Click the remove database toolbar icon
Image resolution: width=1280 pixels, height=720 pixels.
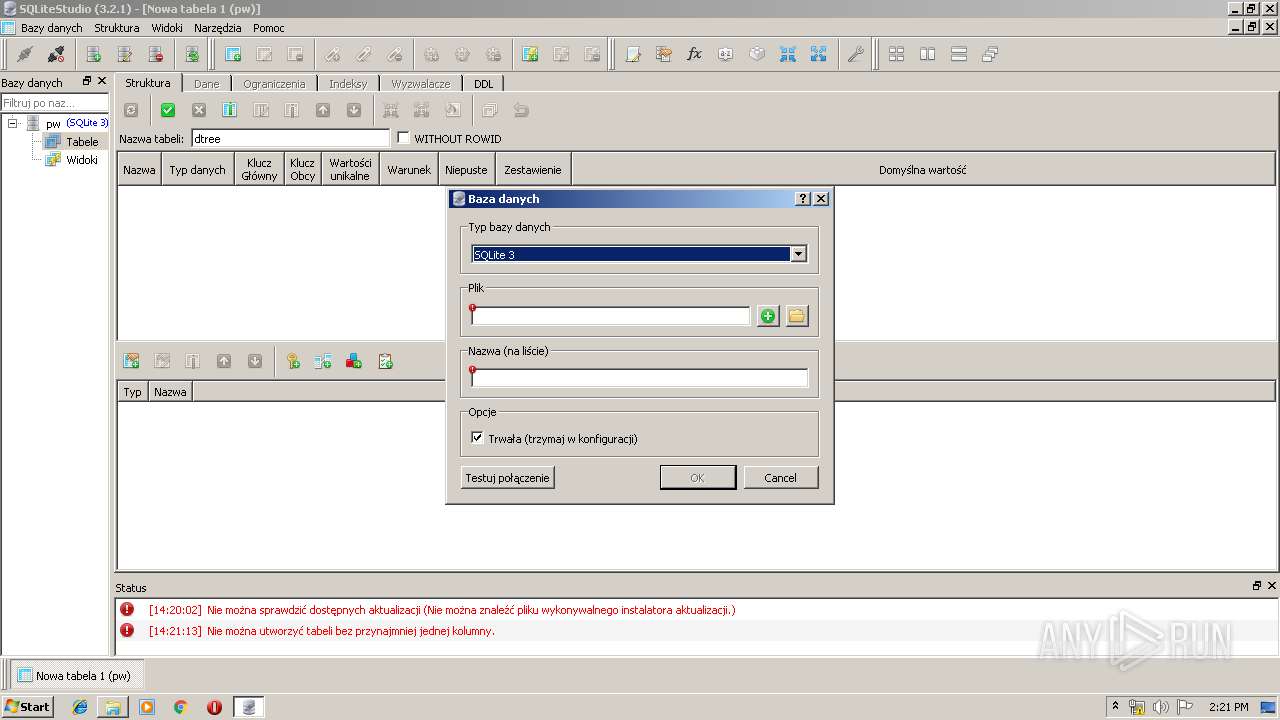[156, 55]
